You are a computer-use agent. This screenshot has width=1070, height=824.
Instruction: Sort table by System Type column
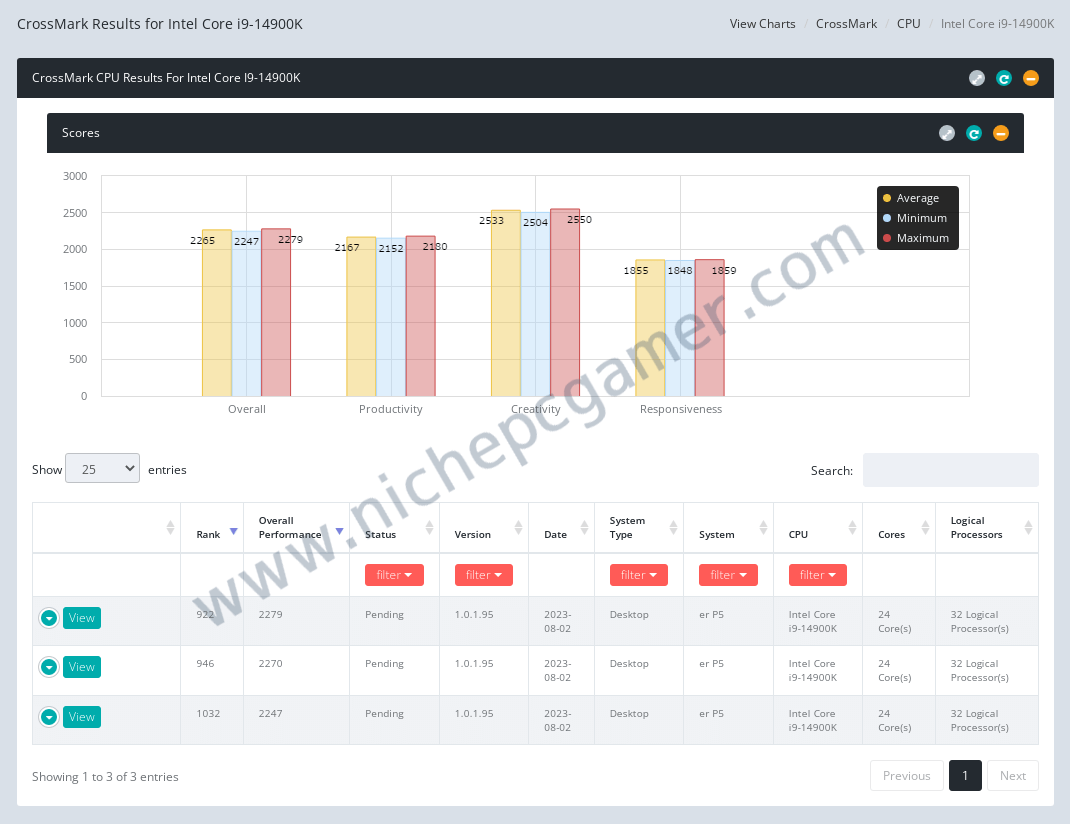[639, 528]
